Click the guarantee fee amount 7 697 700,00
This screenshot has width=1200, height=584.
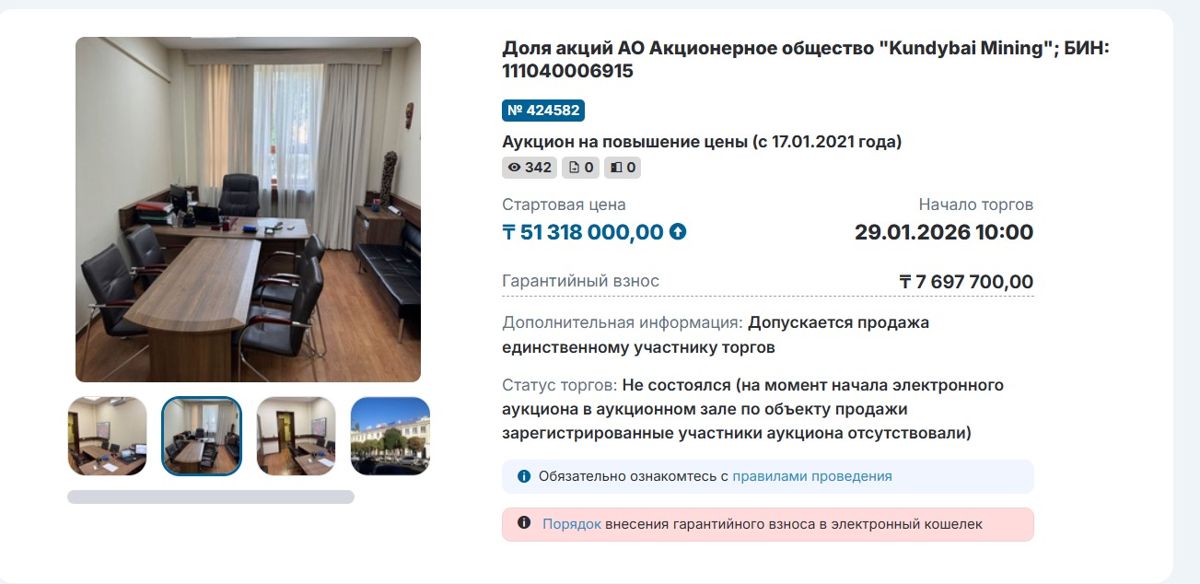(965, 282)
